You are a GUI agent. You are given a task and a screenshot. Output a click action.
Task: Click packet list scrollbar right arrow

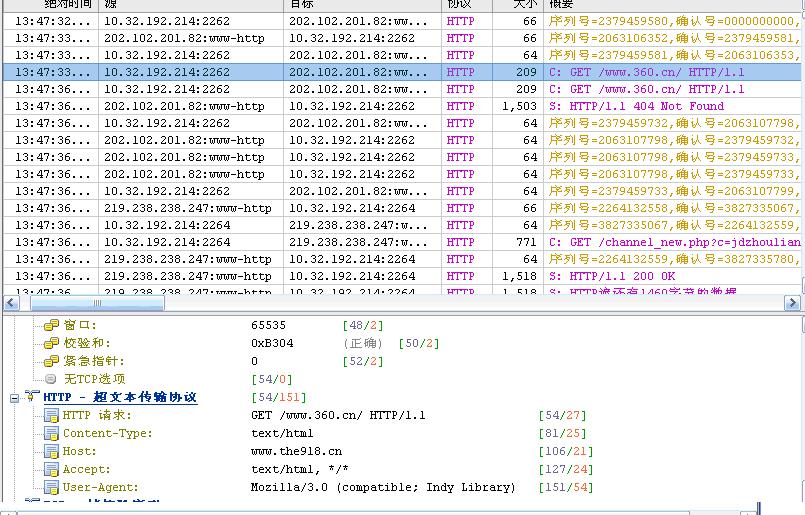click(x=792, y=303)
